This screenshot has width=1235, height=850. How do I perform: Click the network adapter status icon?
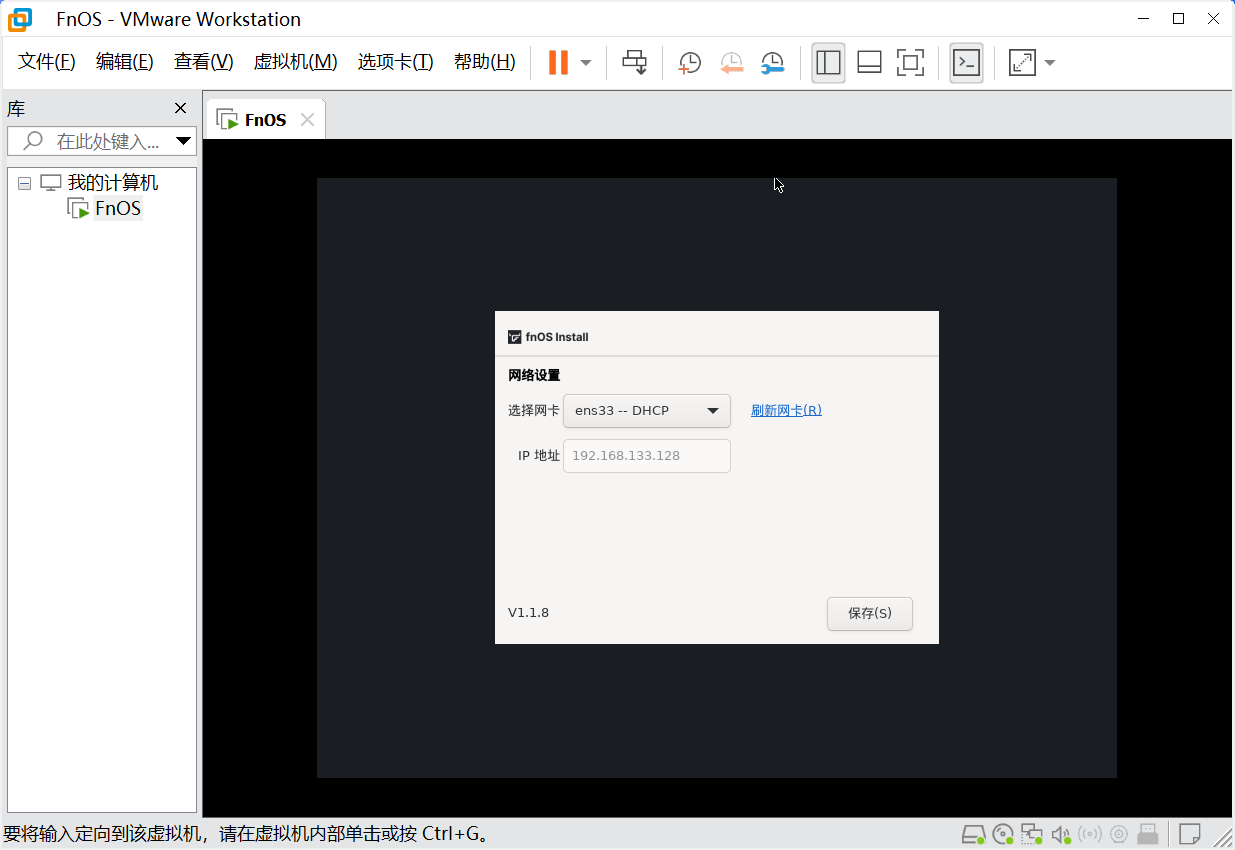(x=1032, y=834)
